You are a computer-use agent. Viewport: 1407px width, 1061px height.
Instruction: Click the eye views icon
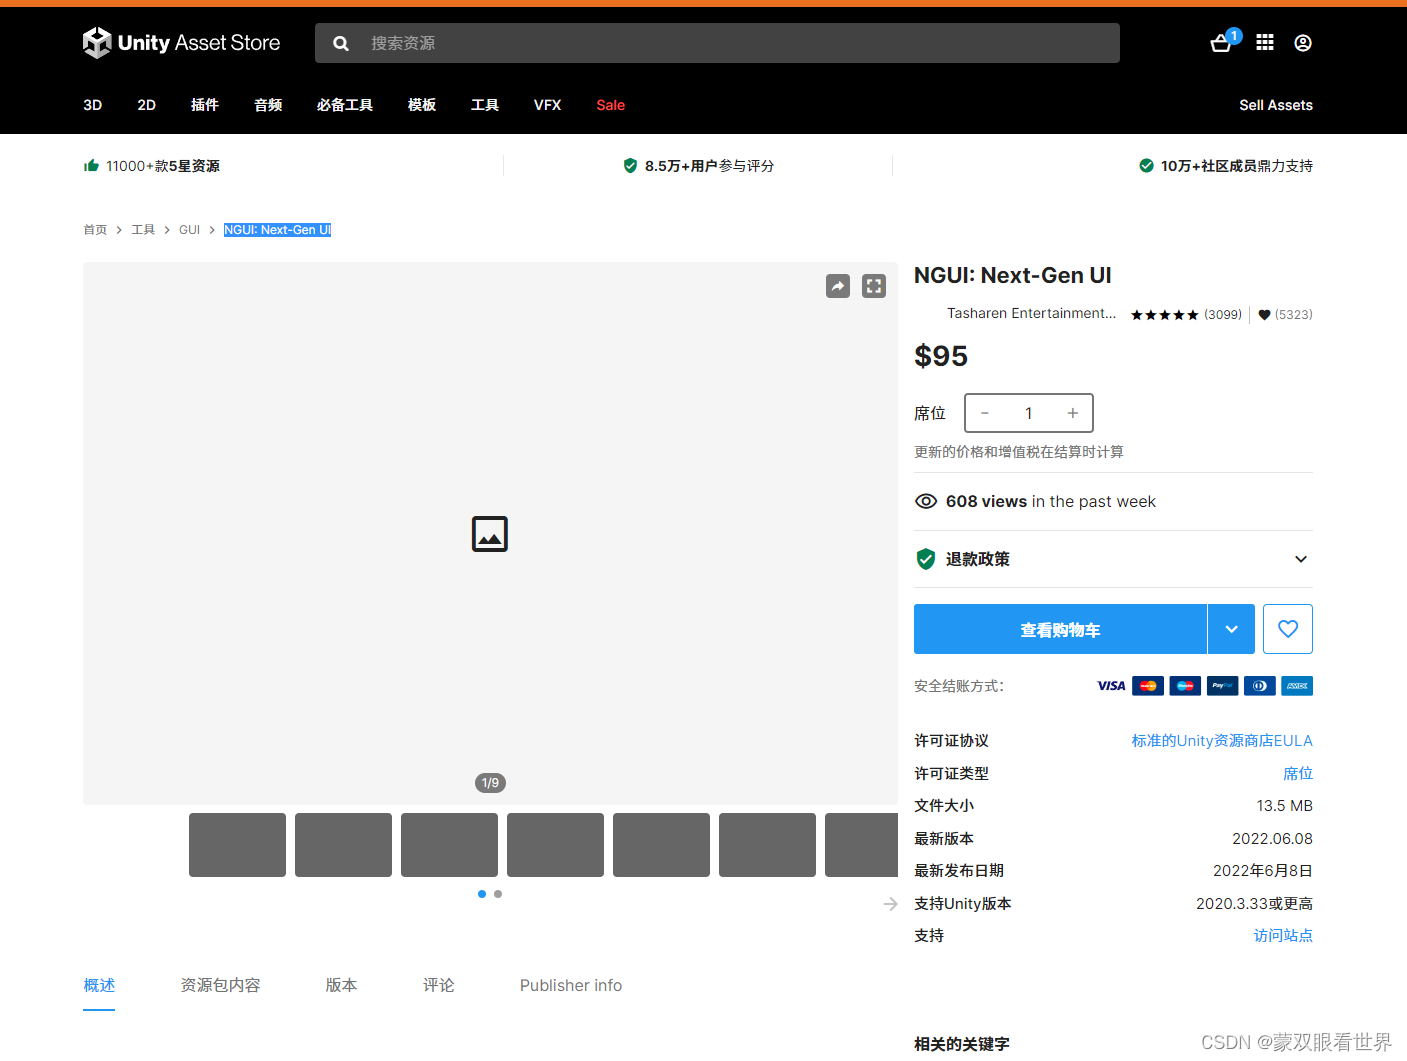pyautogui.click(x=926, y=501)
